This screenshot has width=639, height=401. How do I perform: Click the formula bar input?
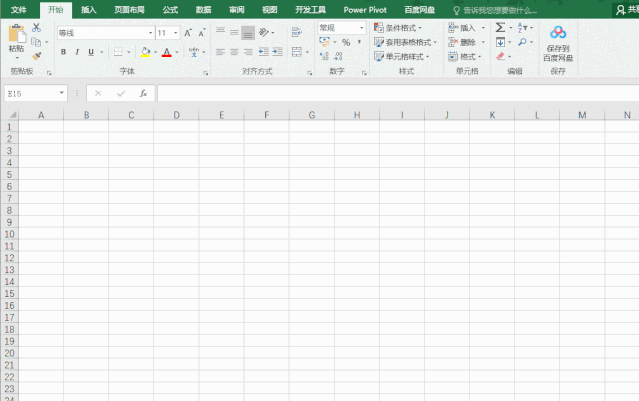tap(398, 93)
